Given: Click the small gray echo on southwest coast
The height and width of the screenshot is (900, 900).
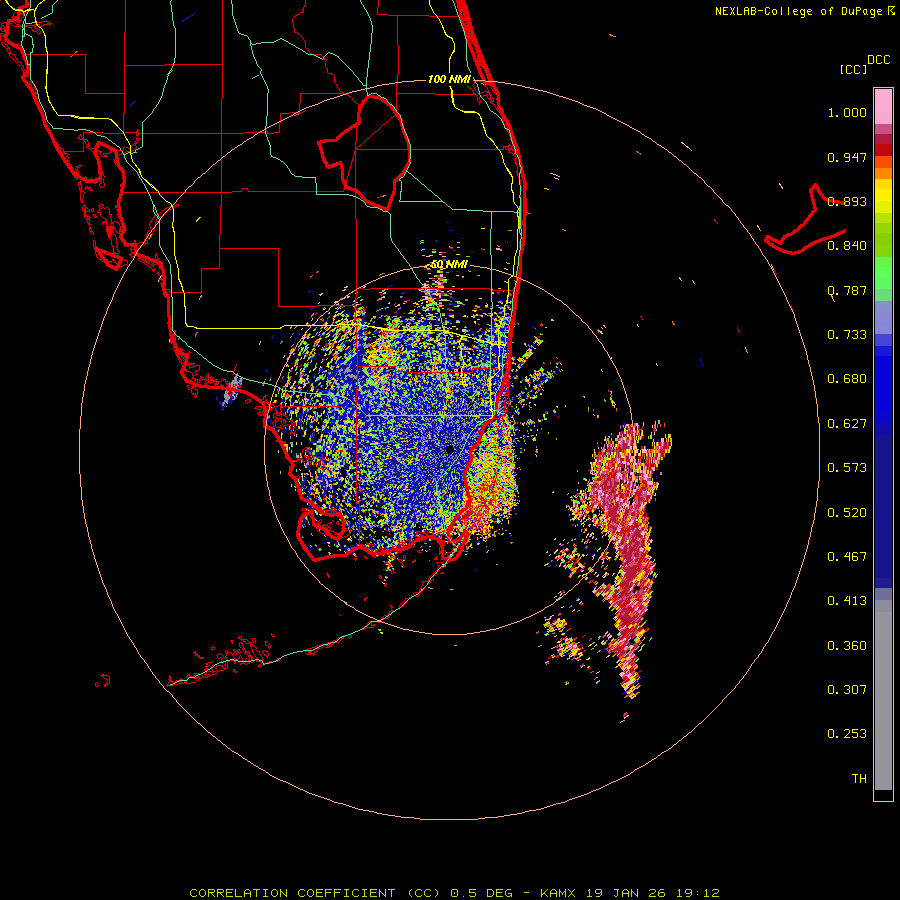Looking at the screenshot, I should pos(231,390).
